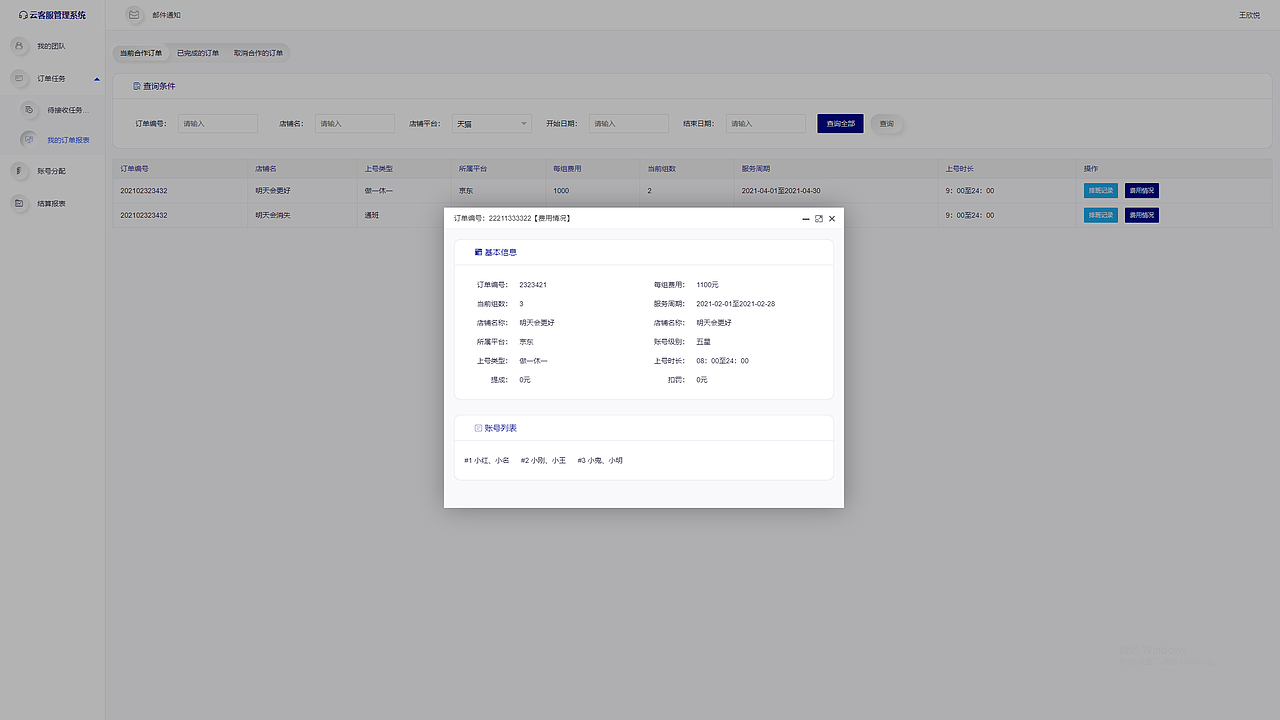Click the 订单任务 sidebar icon

pyautogui.click(x=19, y=78)
